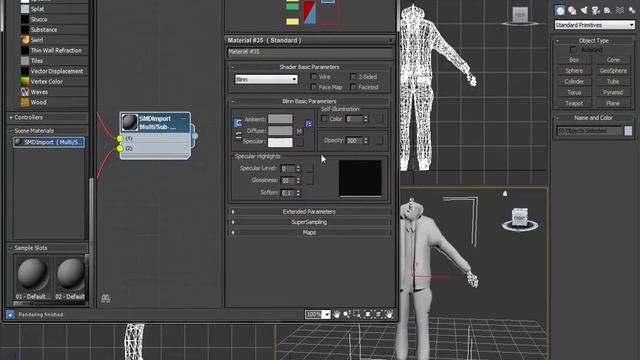Open the Motion tab in command panel
640x360 pixels.
[596, 11]
